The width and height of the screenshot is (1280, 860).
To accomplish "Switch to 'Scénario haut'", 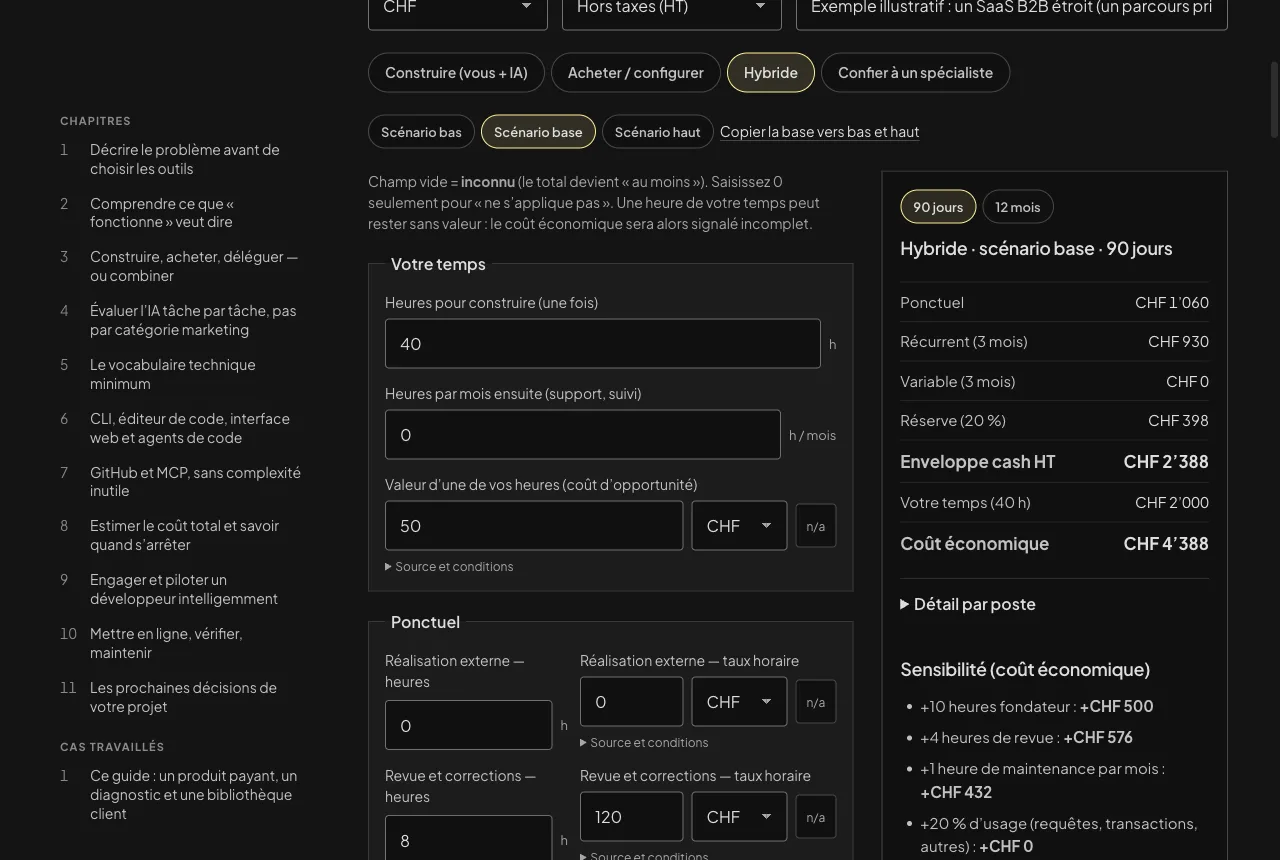I will pyautogui.click(x=657, y=131).
